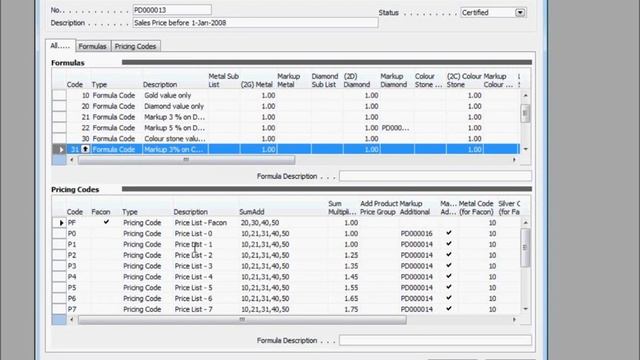The height and width of the screenshot is (360, 640).
Task: Click the Code column header in Formulas
Action: (75, 84)
